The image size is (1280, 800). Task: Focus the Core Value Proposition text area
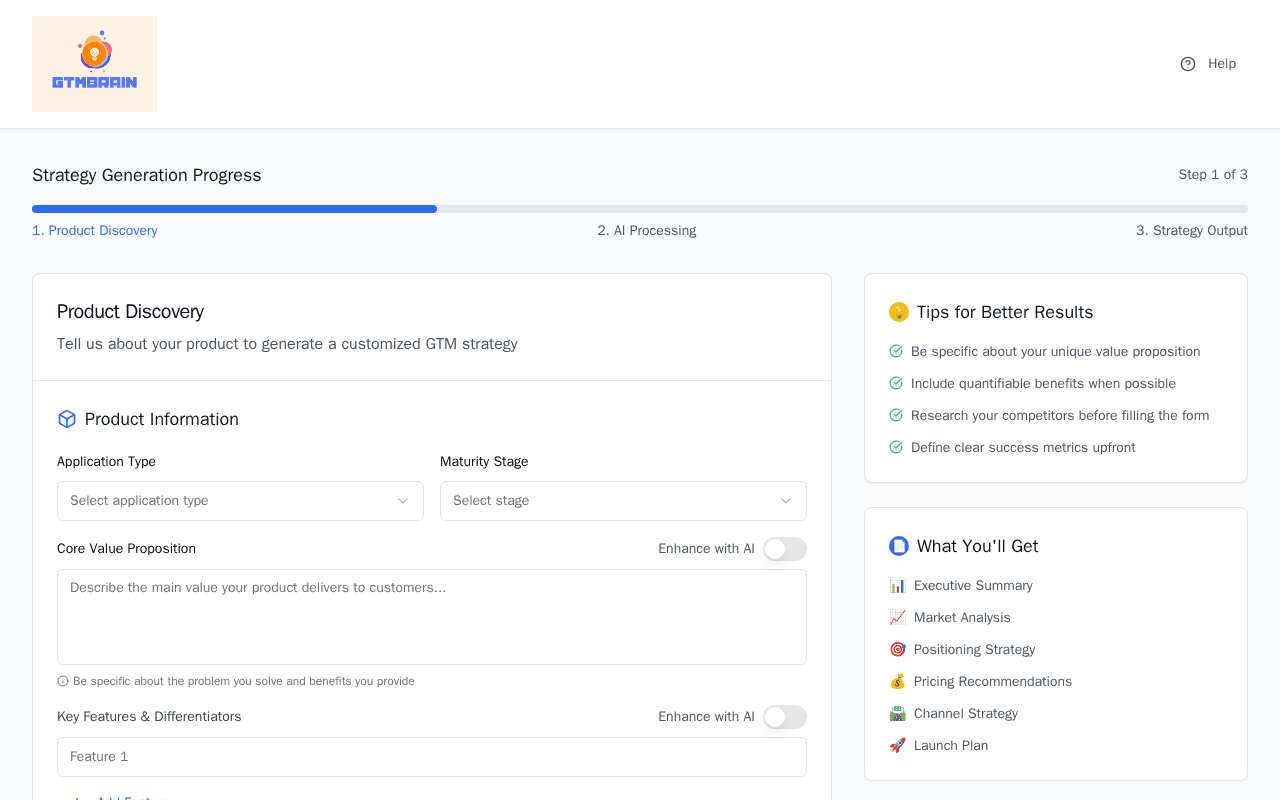(432, 617)
